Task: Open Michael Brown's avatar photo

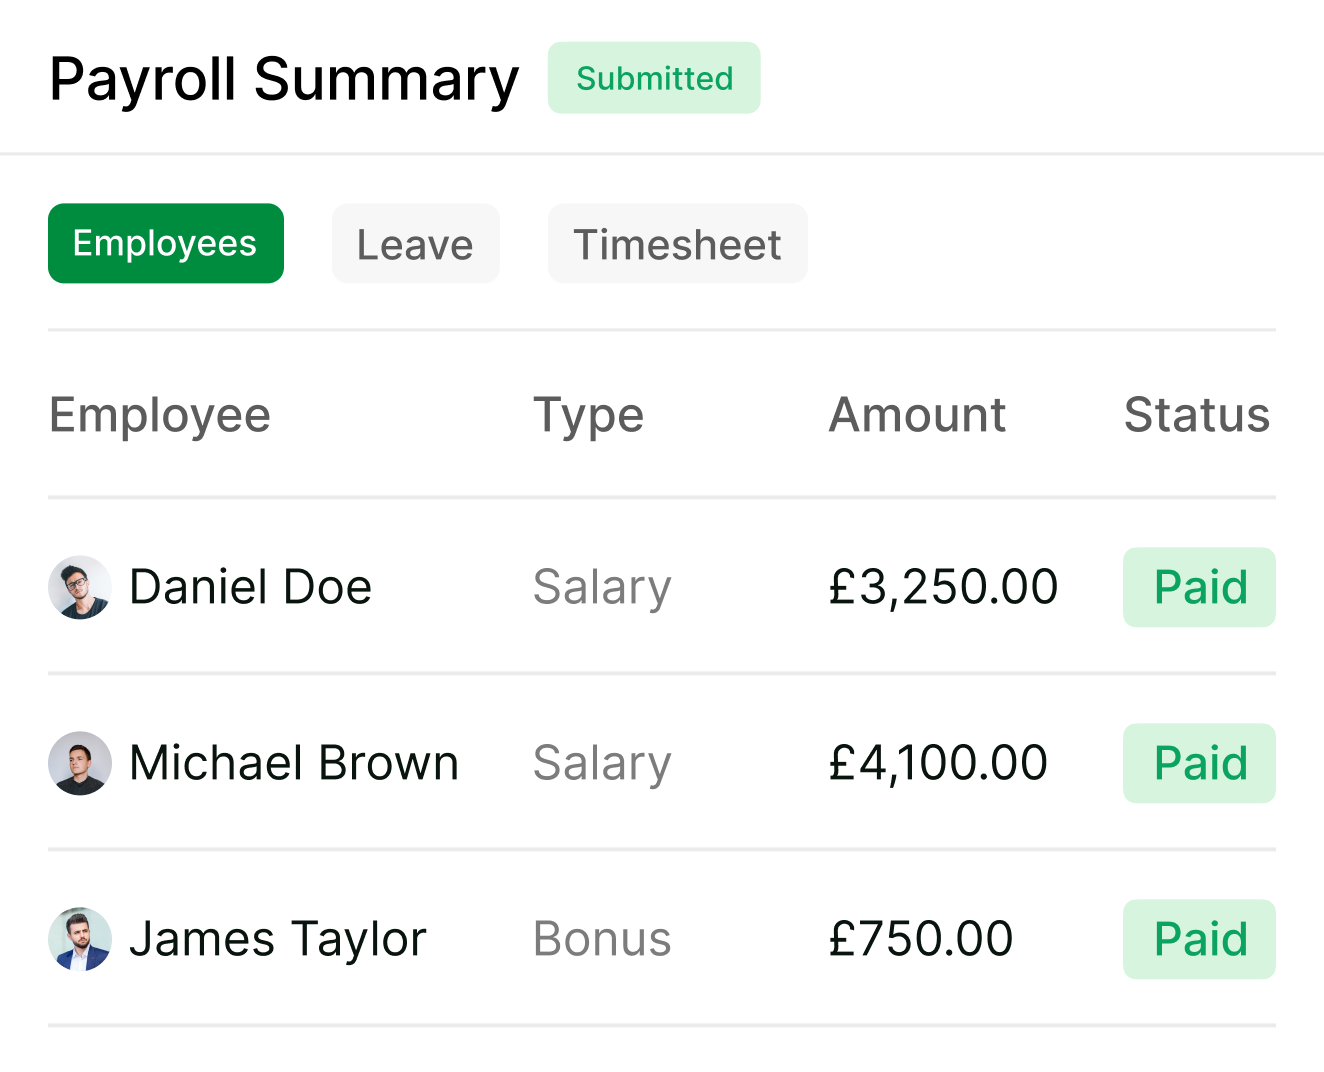Action: pos(80,763)
